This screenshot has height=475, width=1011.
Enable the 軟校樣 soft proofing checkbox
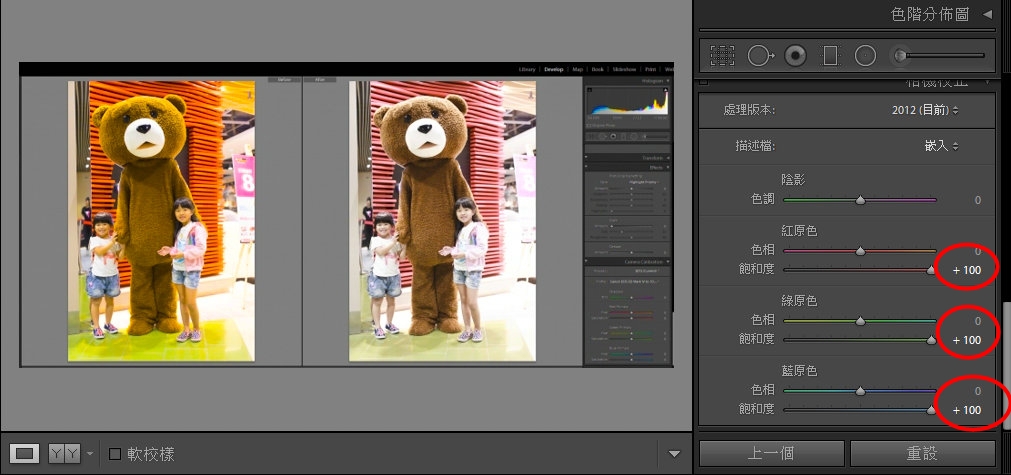(x=115, y=454)
